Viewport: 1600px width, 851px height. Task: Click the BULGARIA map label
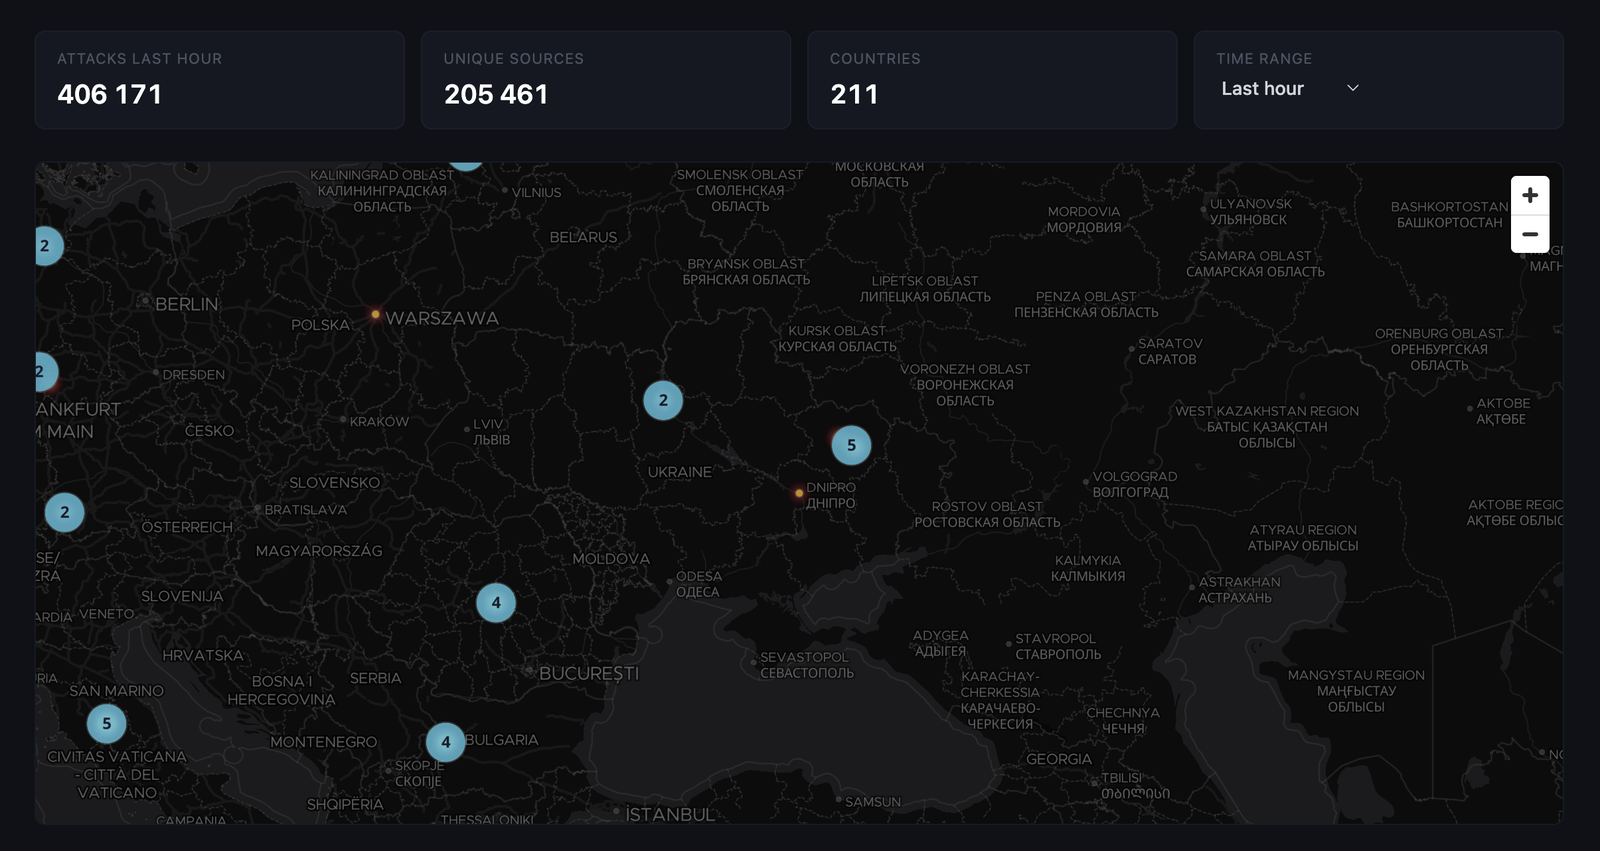[x=502, y=740]
